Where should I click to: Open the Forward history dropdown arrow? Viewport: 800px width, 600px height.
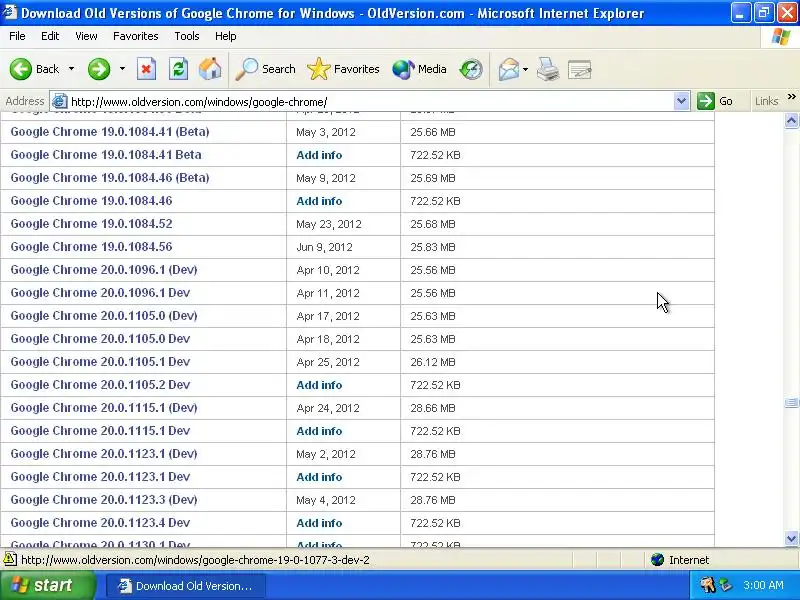coord(122,69)
